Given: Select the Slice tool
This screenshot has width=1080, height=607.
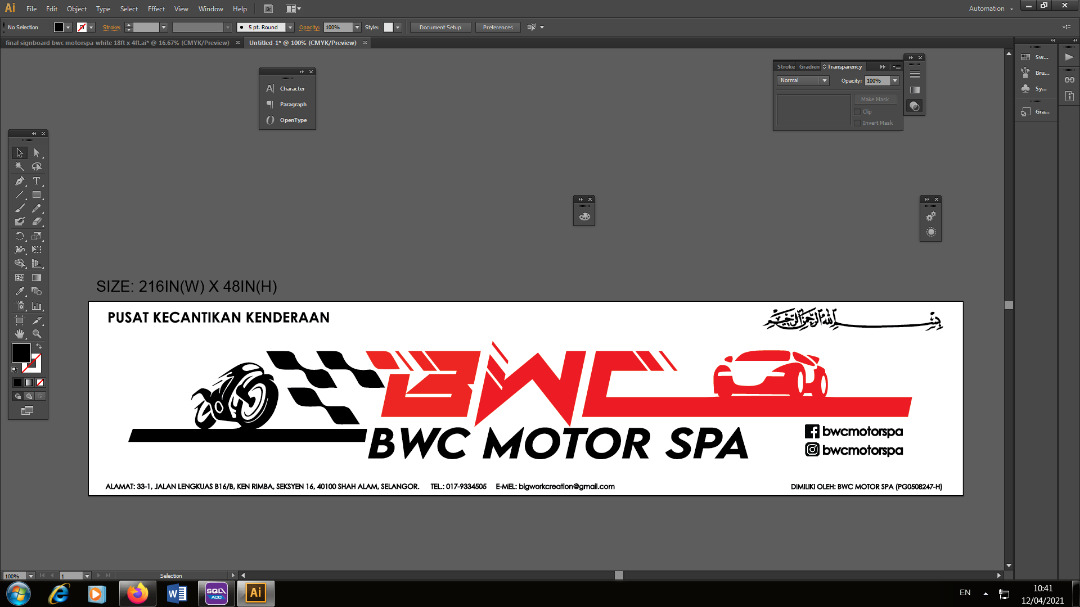Looking at the screenshot, I should [x=37, y=320].
